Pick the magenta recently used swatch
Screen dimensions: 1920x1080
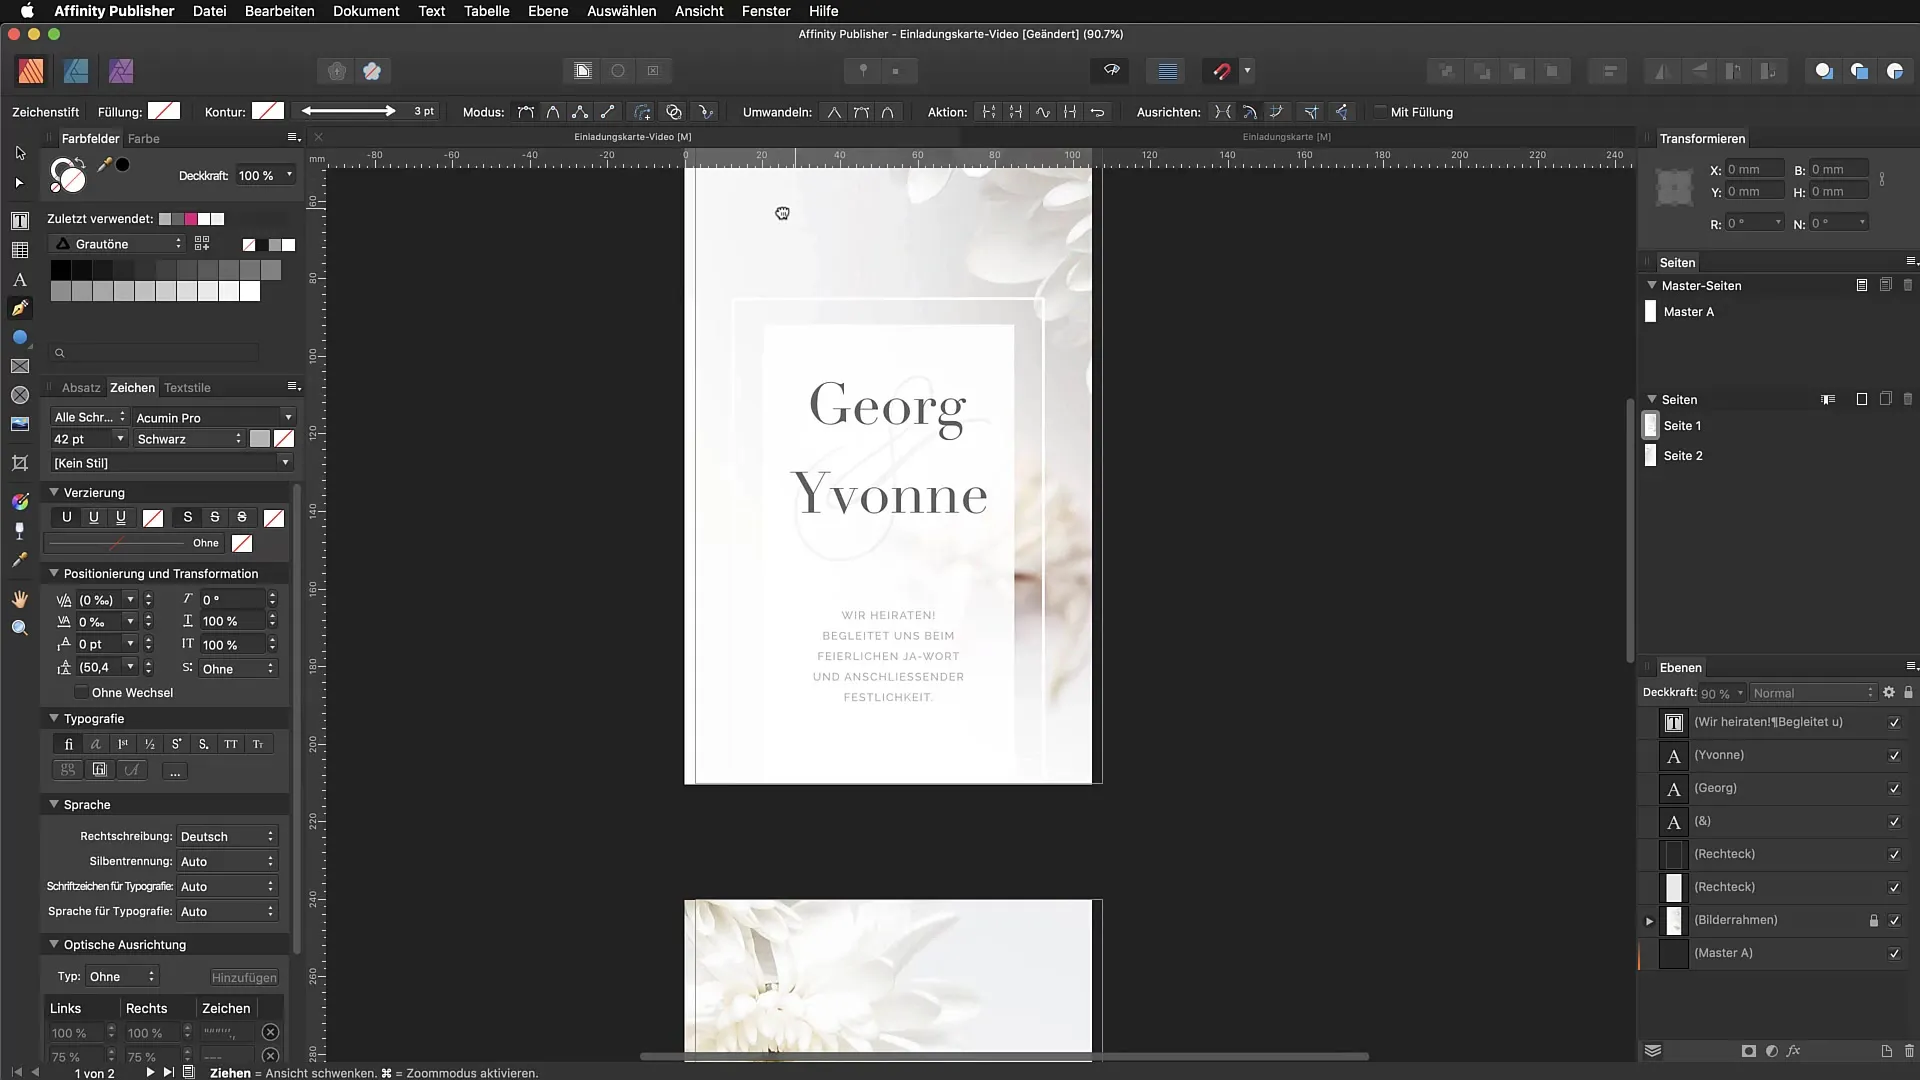[191, 219]
